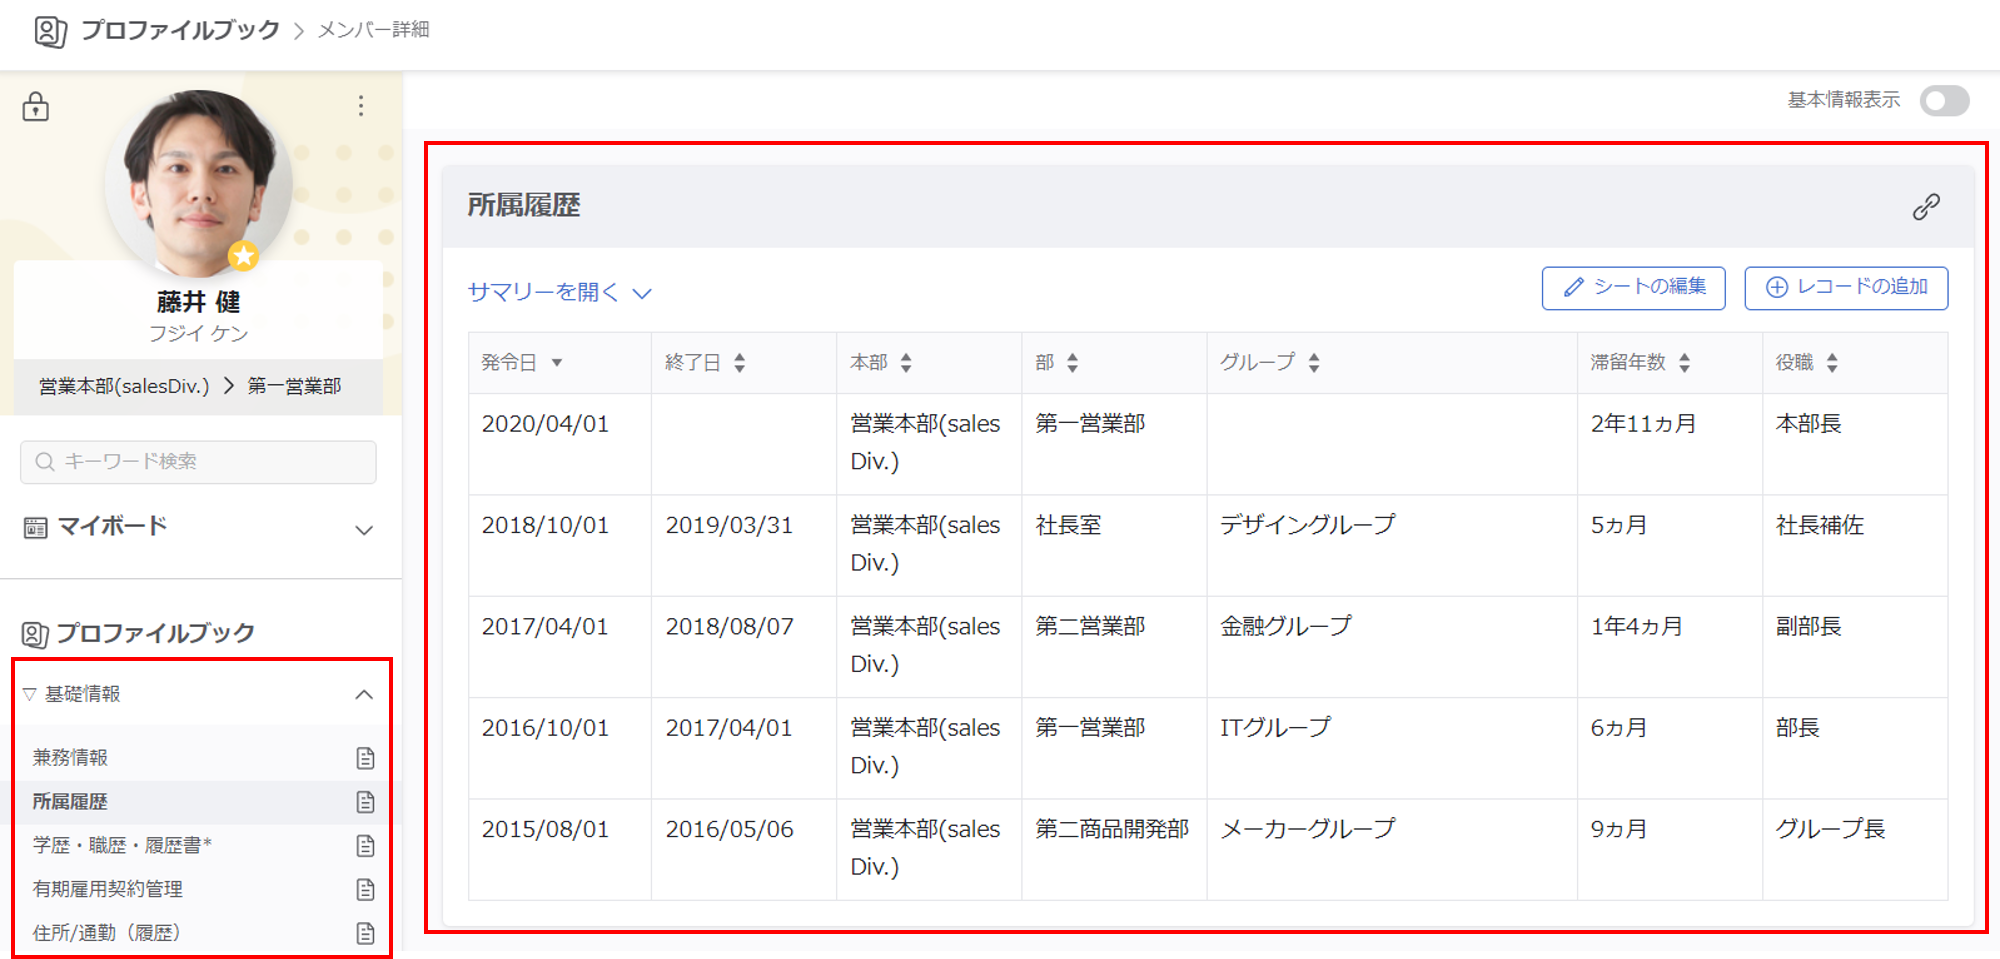Click the デザイングループ cell

[1307, 525]
